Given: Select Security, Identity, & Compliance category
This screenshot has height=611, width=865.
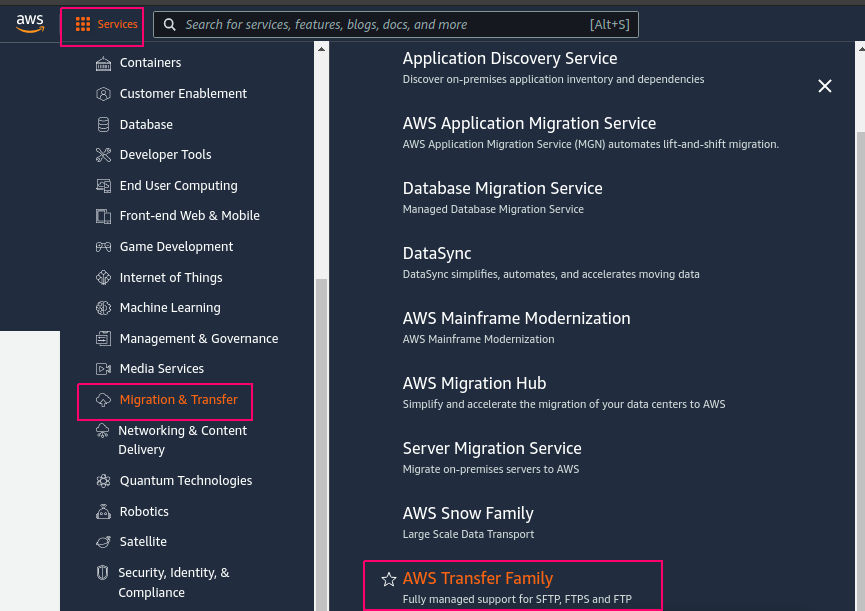Looking at the screenshot, I should (x=174, y=582).
